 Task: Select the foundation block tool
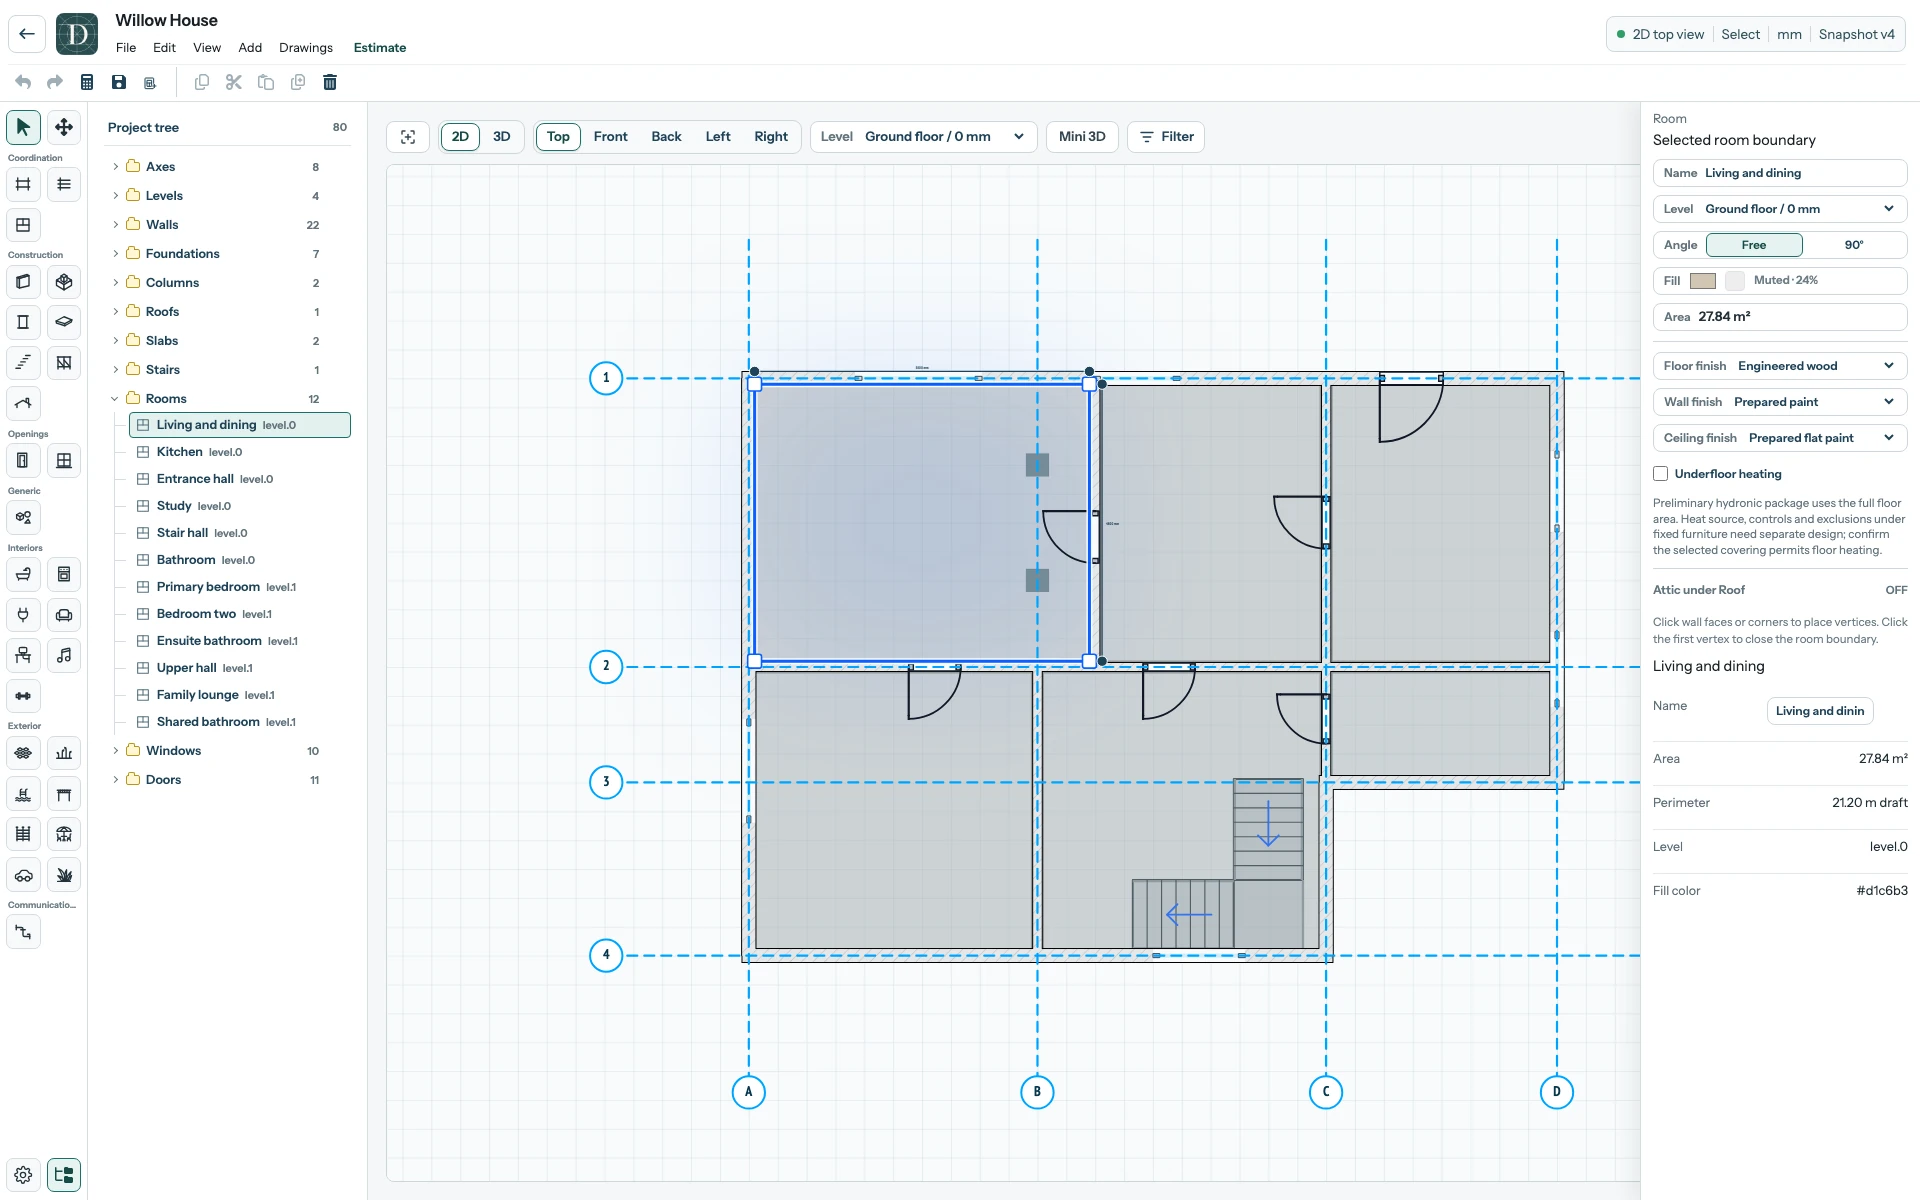click(x=64, y=282)
